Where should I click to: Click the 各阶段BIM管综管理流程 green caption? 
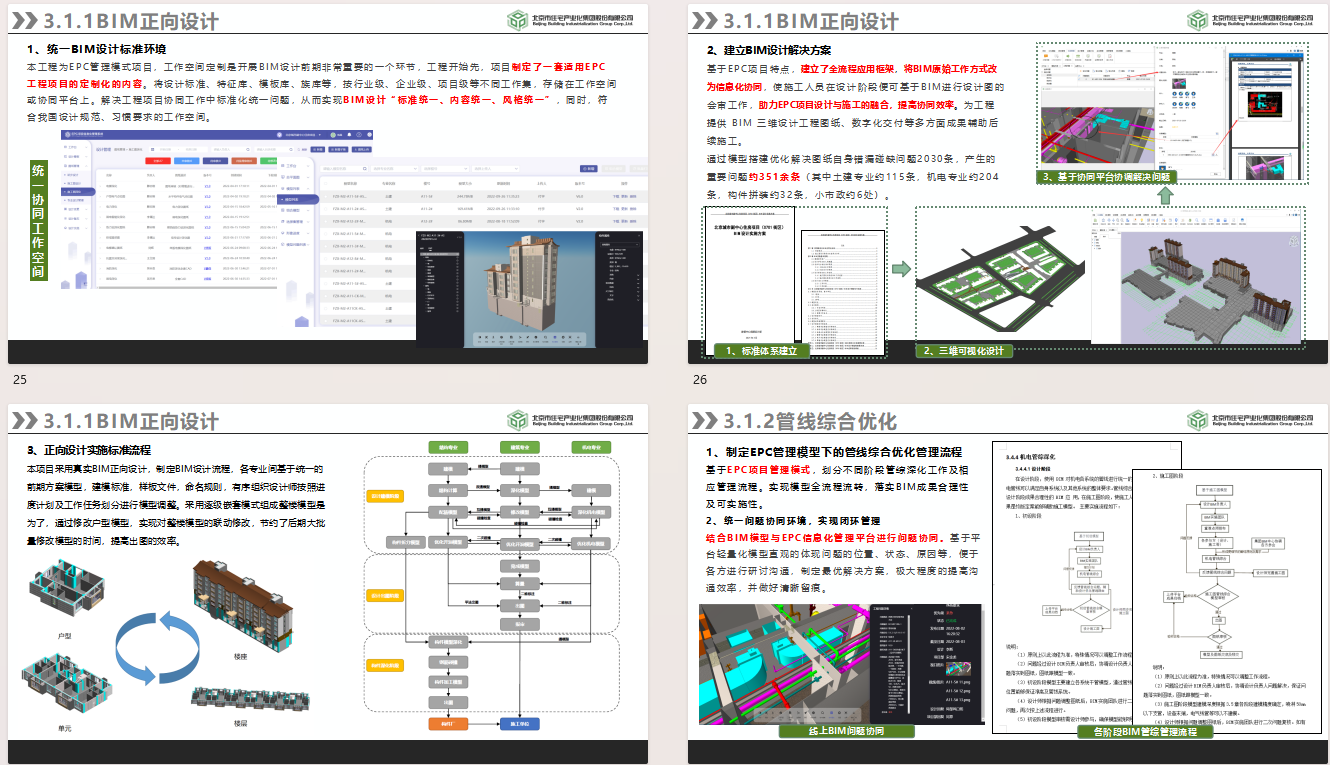click(1145, 732)
